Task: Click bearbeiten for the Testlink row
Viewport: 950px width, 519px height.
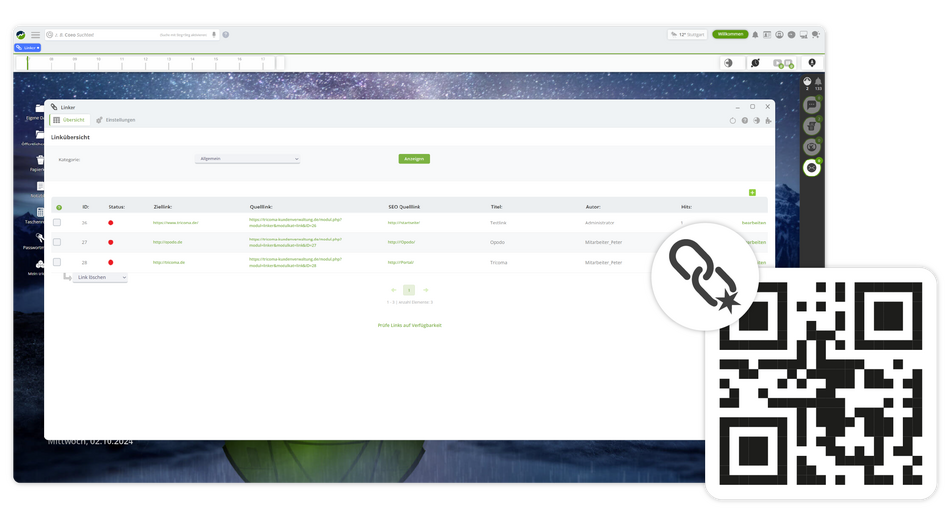Action: click(x=754, y=223)
